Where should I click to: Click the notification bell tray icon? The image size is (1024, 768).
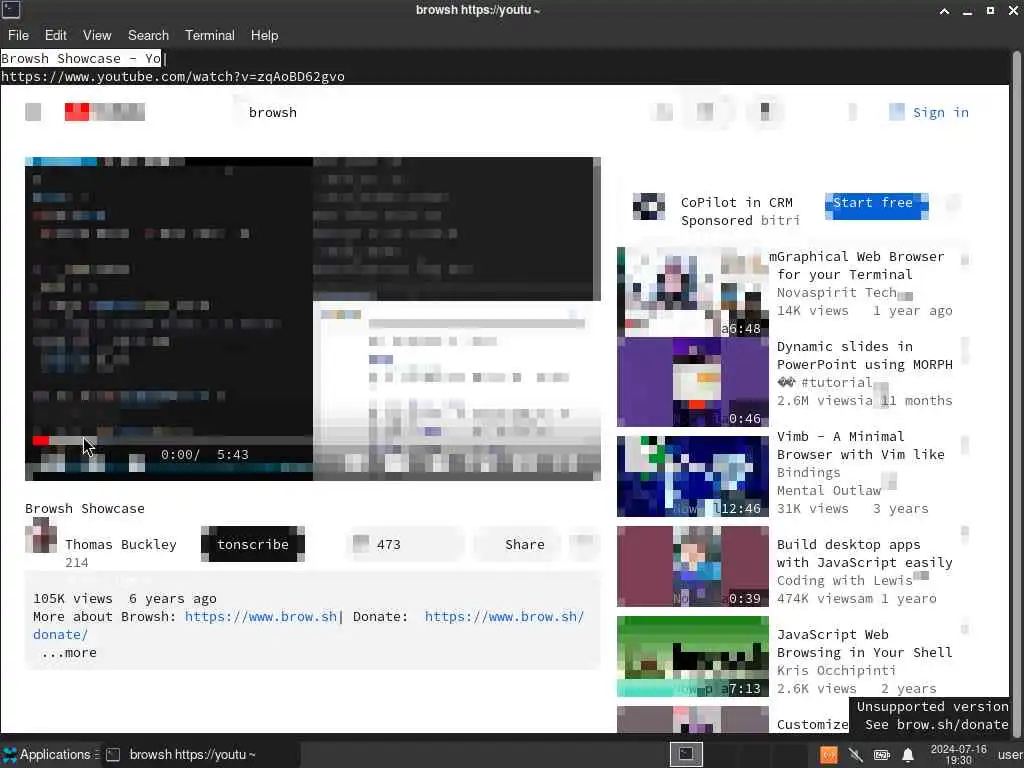click(908, 755)
